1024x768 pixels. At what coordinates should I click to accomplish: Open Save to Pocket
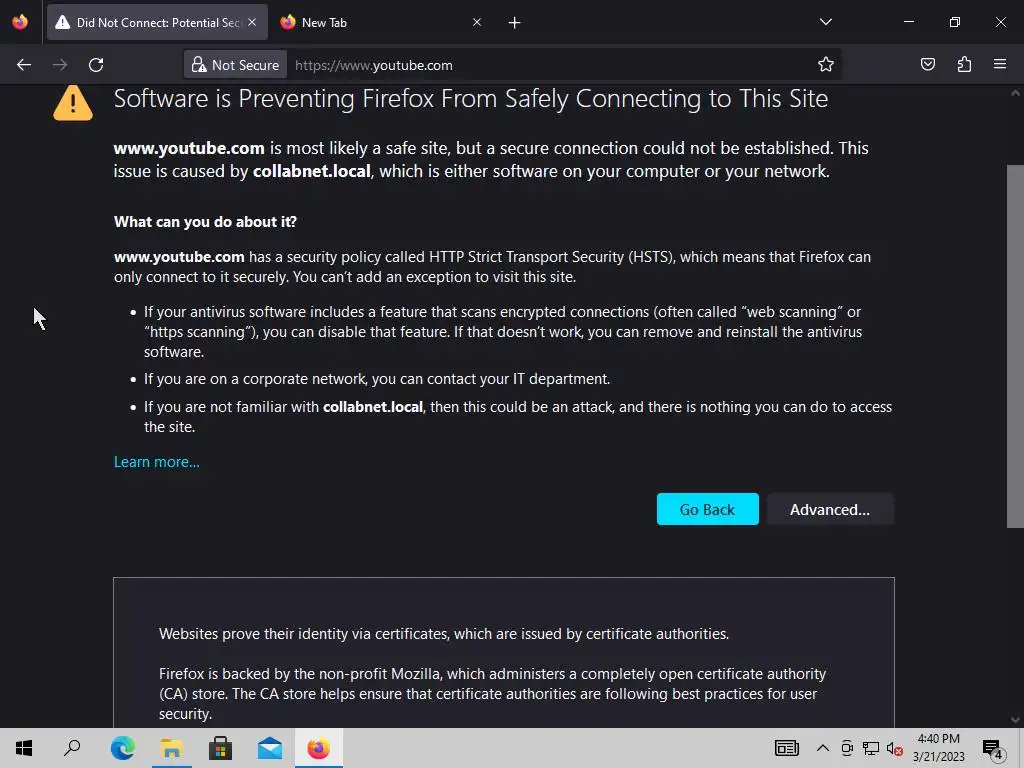click(x=927, y=64)
